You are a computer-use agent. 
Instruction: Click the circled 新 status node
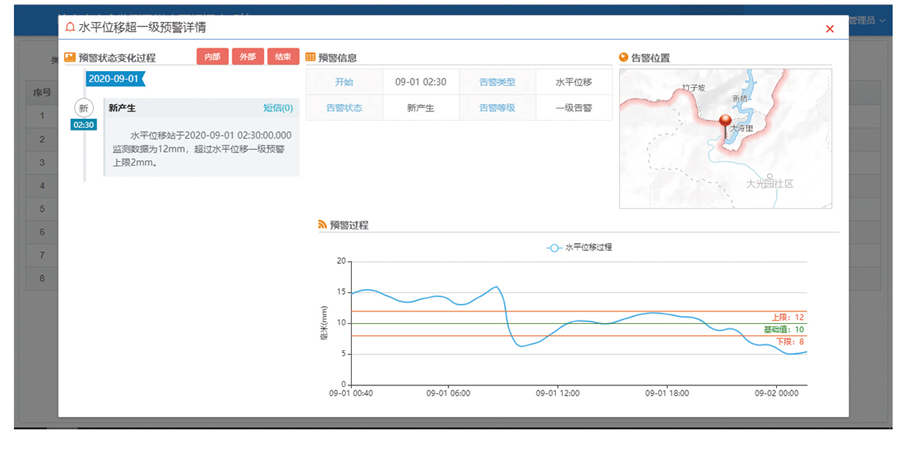84,108
